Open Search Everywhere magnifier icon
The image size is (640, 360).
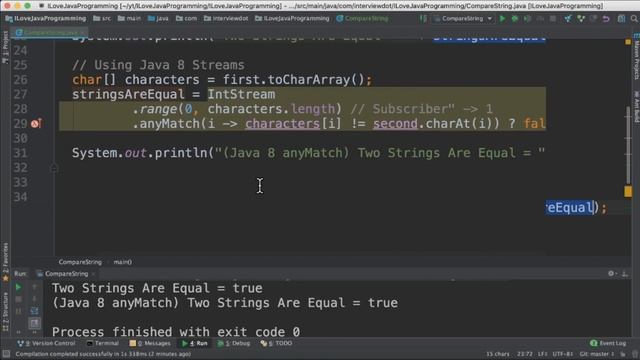[634, 19]
